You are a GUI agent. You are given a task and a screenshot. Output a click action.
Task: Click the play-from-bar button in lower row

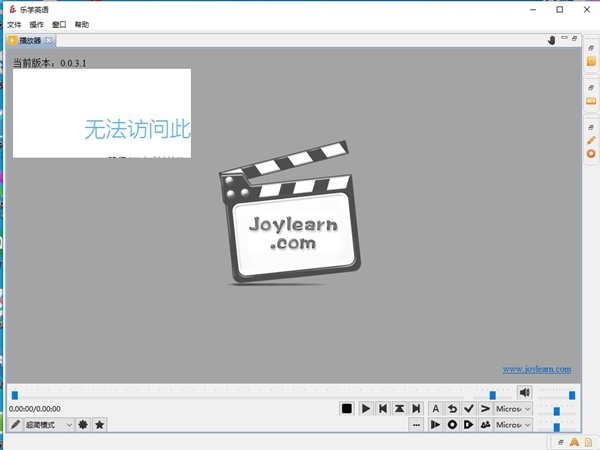(435, 425)
